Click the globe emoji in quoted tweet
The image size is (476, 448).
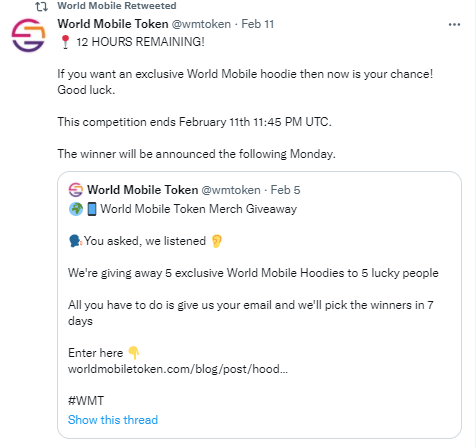point(76,209)
